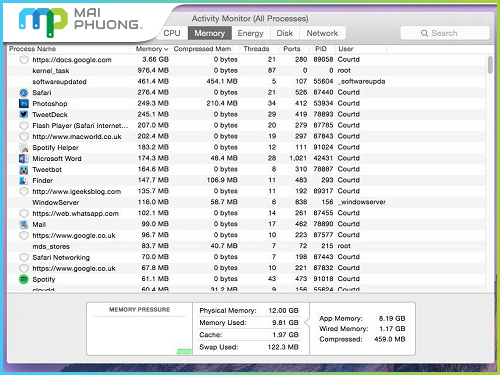Click the _softwareupda user entry
The image size is (500, 375).
point(361,81)
